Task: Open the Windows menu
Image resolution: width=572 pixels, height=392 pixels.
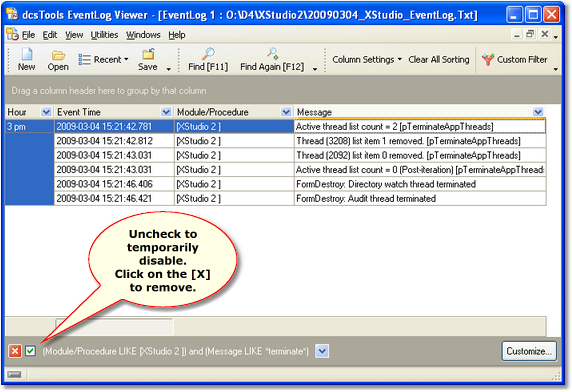Action: click(143, 35)
